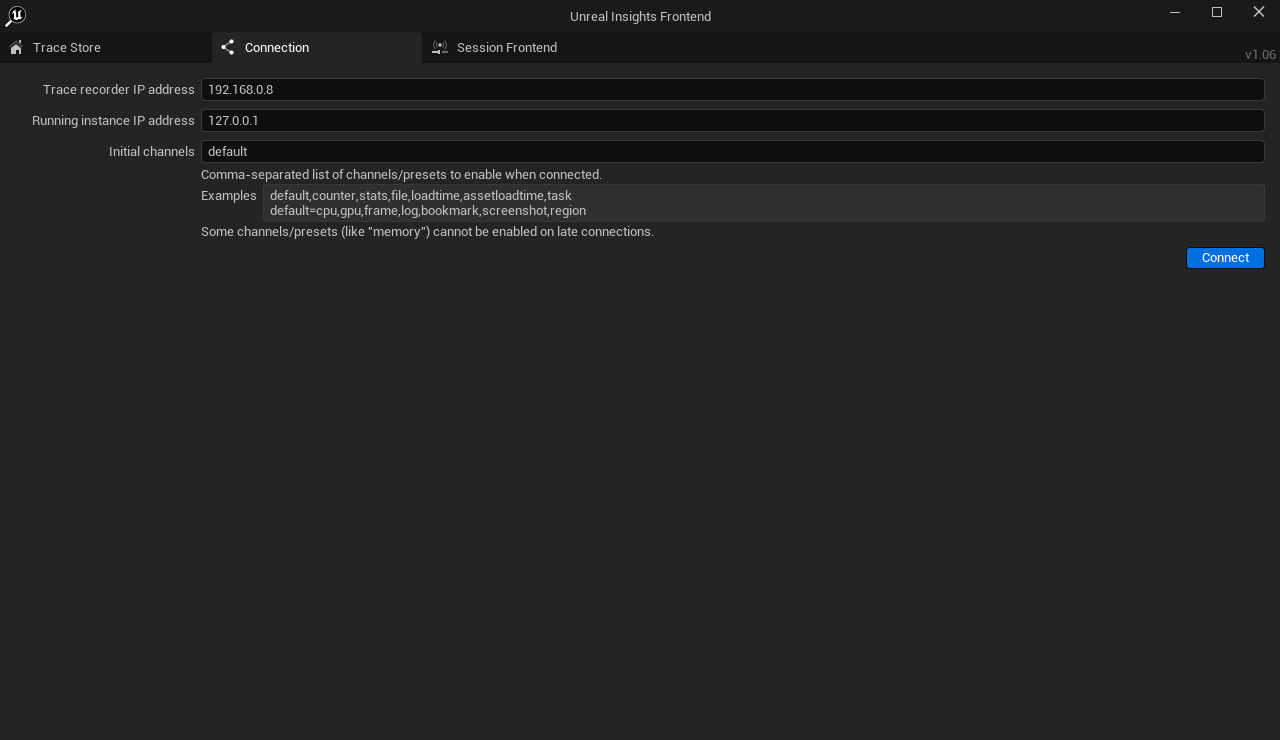The image size is (1280, 740).
Task: Click the 'Trace recorder IP address' label
Action: pos(119,90)
